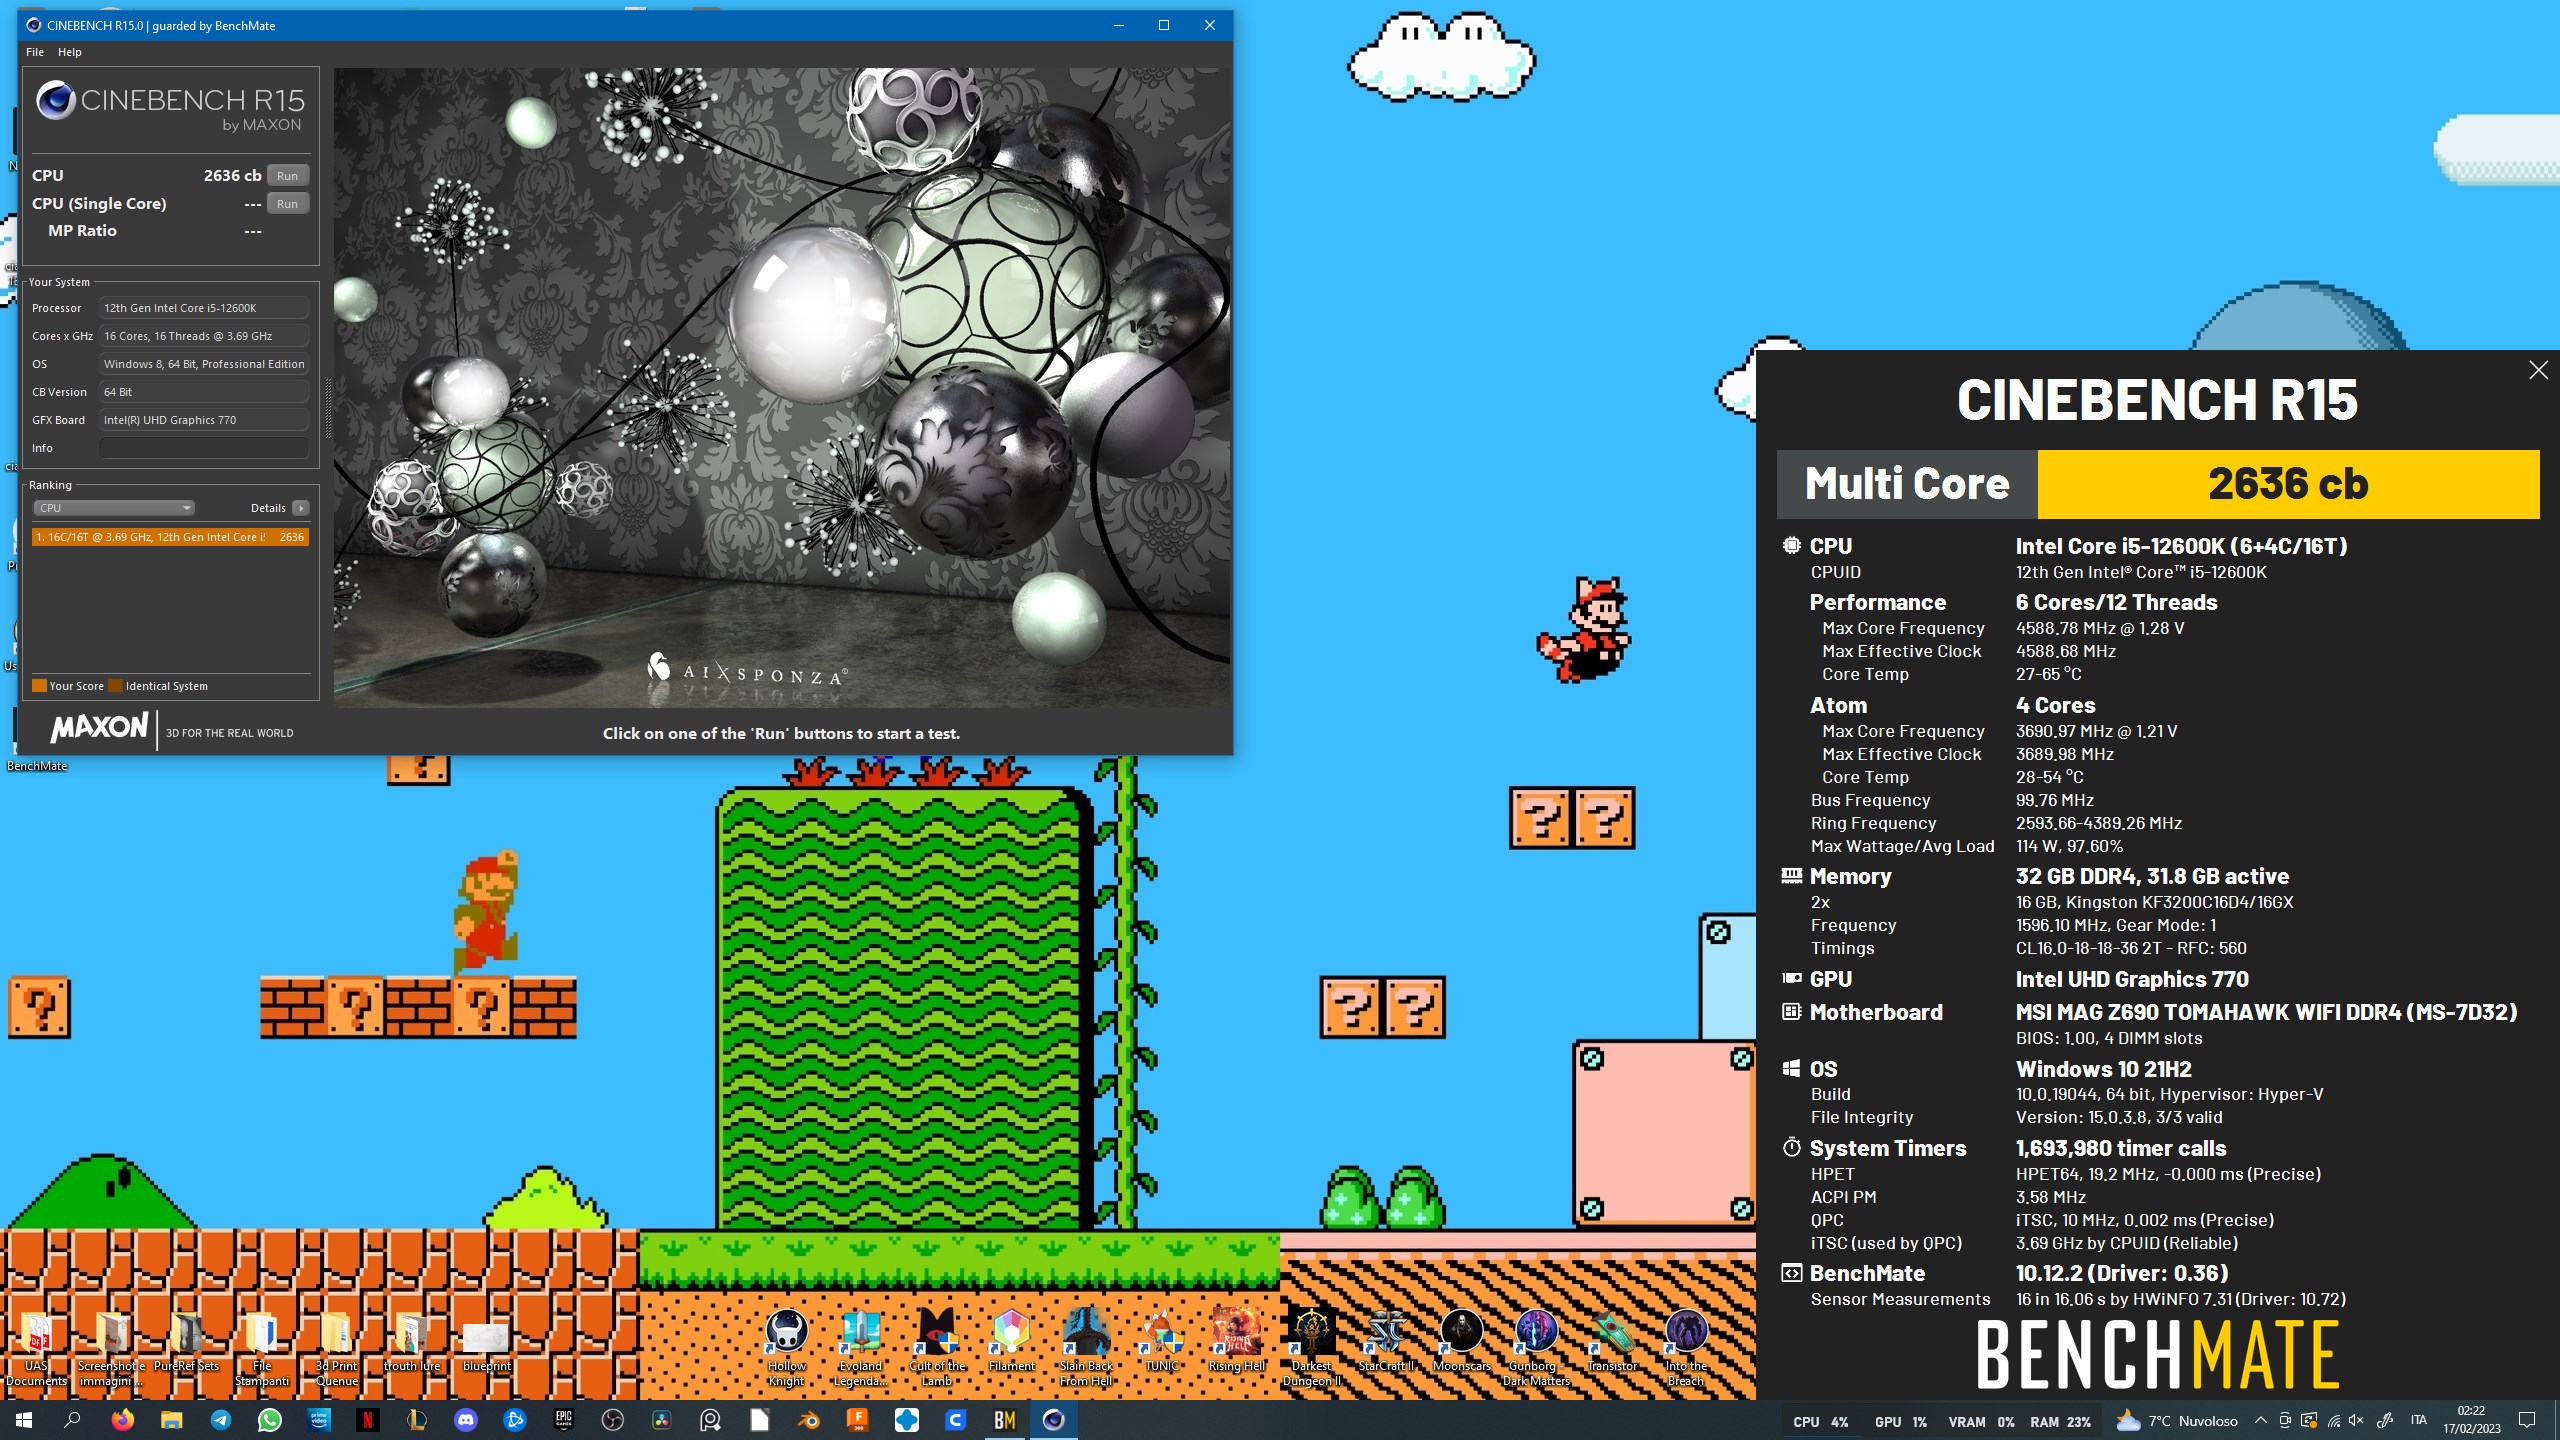Launch Firefox from the taskbar
2560x1440 pixels.
pyautogui.click(x=122, y=1420)
